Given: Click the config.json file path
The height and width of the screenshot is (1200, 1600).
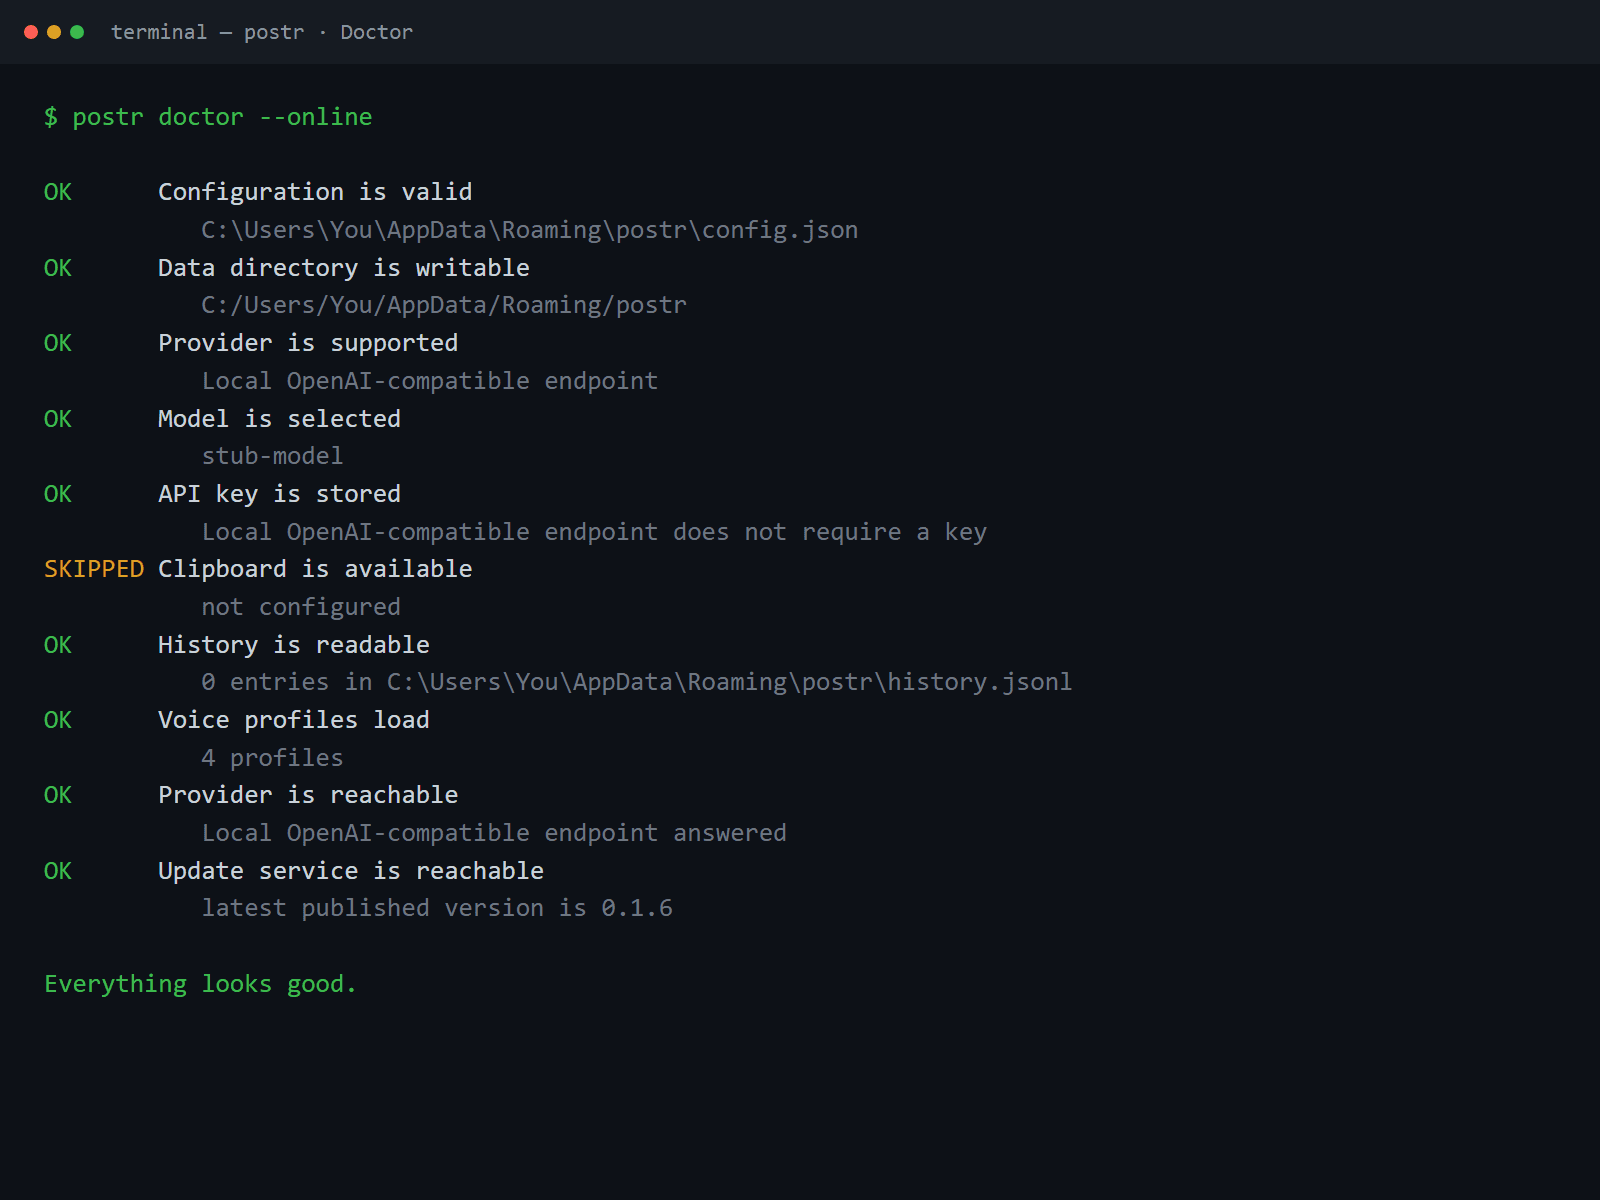Looking at the screenshot, I should [530, 230].
